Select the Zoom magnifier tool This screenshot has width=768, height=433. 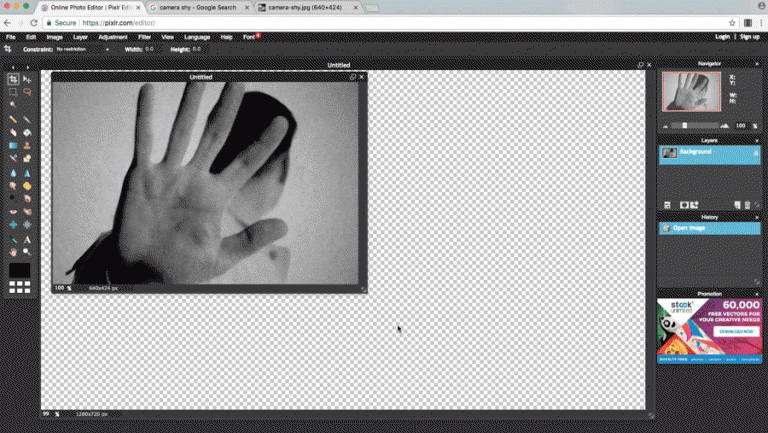pyautogui.click(x=27, y=252)
